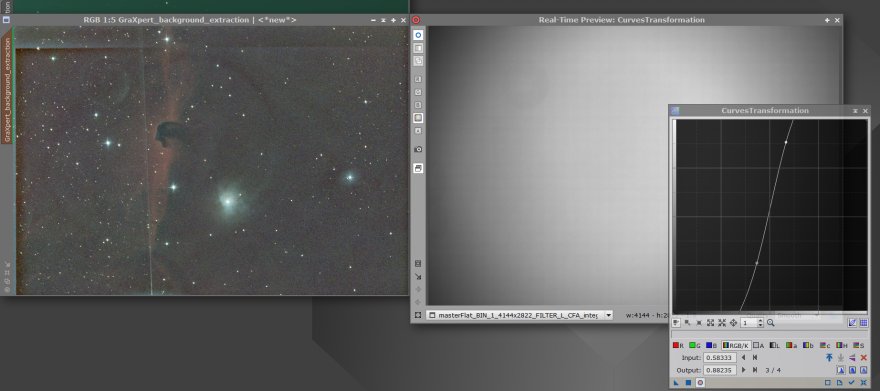This screenshot has height=391, width=880.
Task: Switch to the RGB/K channel curve
Action: click(x=736, y=346)
